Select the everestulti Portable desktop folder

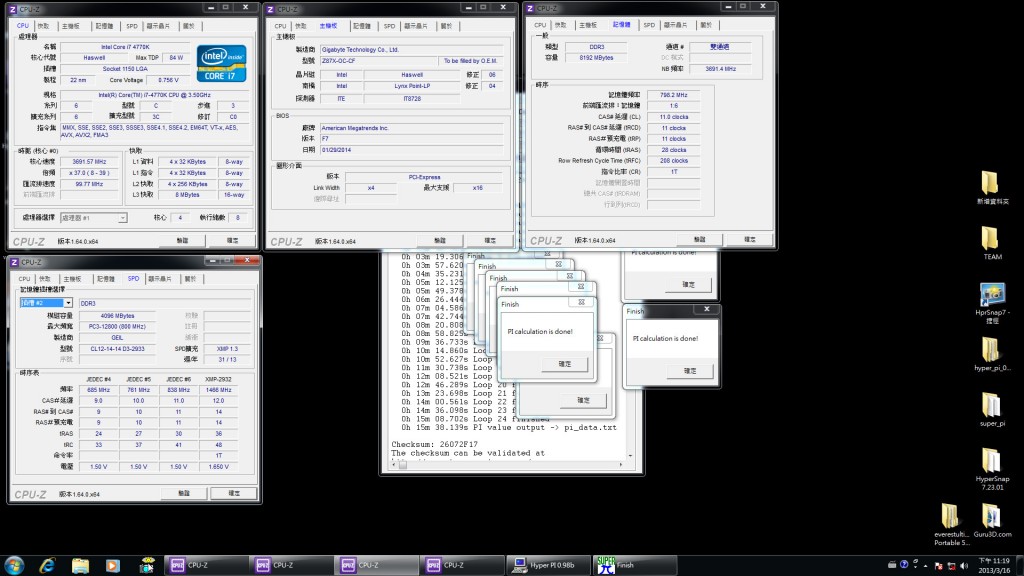(x=951, y=524)
